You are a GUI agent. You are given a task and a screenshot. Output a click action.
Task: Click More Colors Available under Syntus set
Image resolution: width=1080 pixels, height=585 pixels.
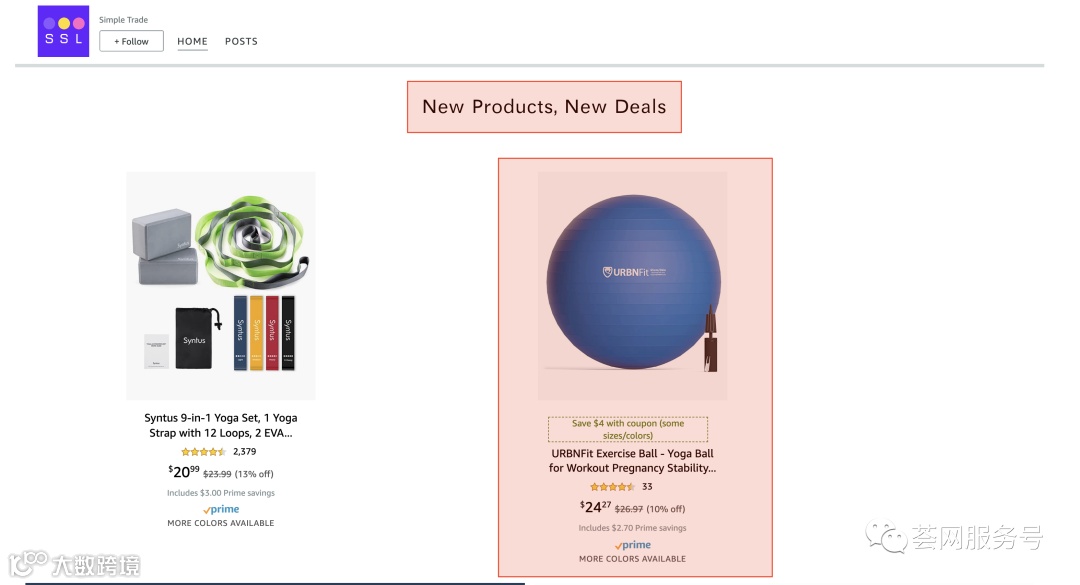(220, 524)
